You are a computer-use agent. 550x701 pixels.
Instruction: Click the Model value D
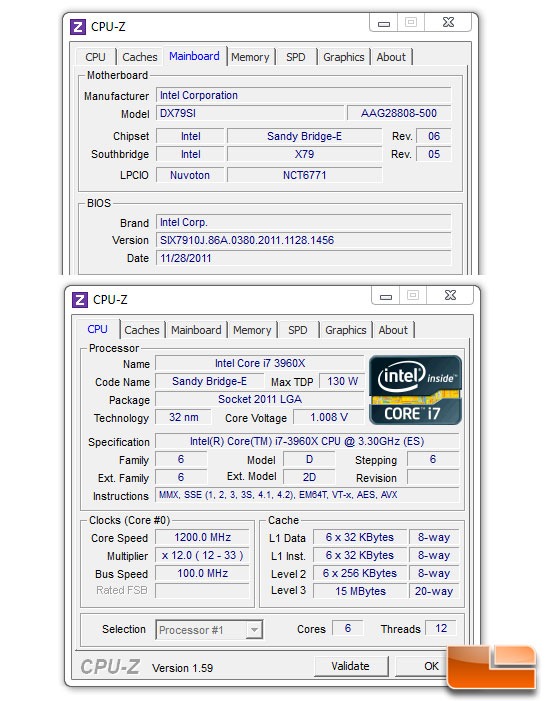pos(309,459)
